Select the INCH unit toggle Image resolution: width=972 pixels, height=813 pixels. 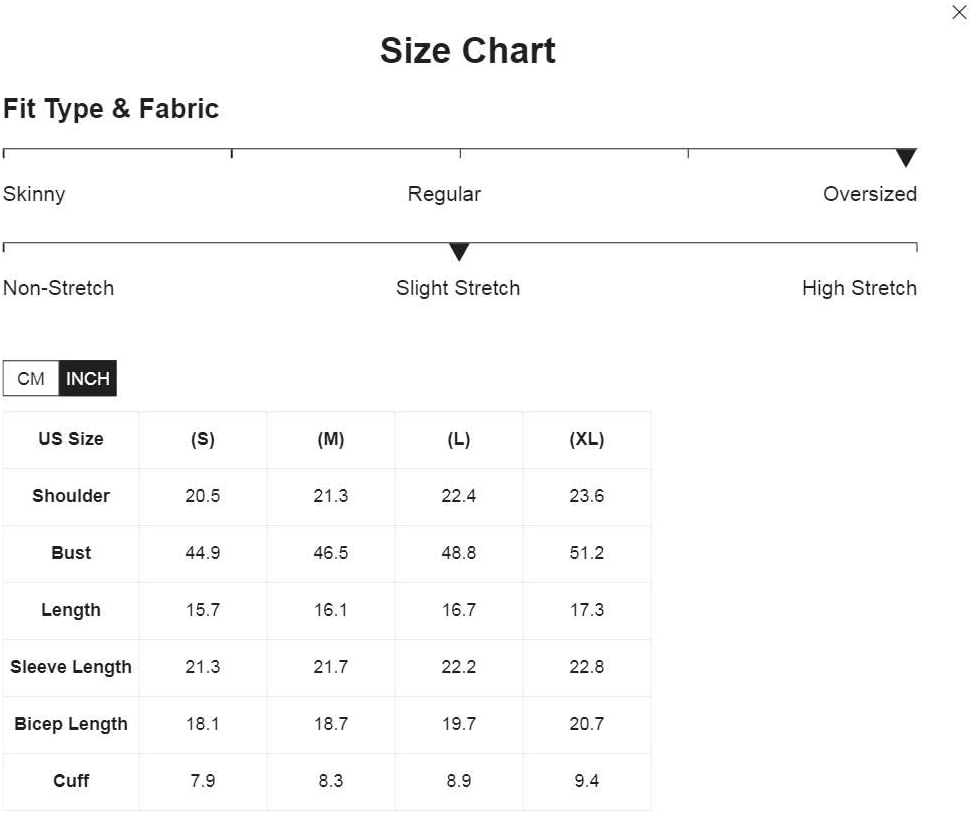click(x=87, y=378)
